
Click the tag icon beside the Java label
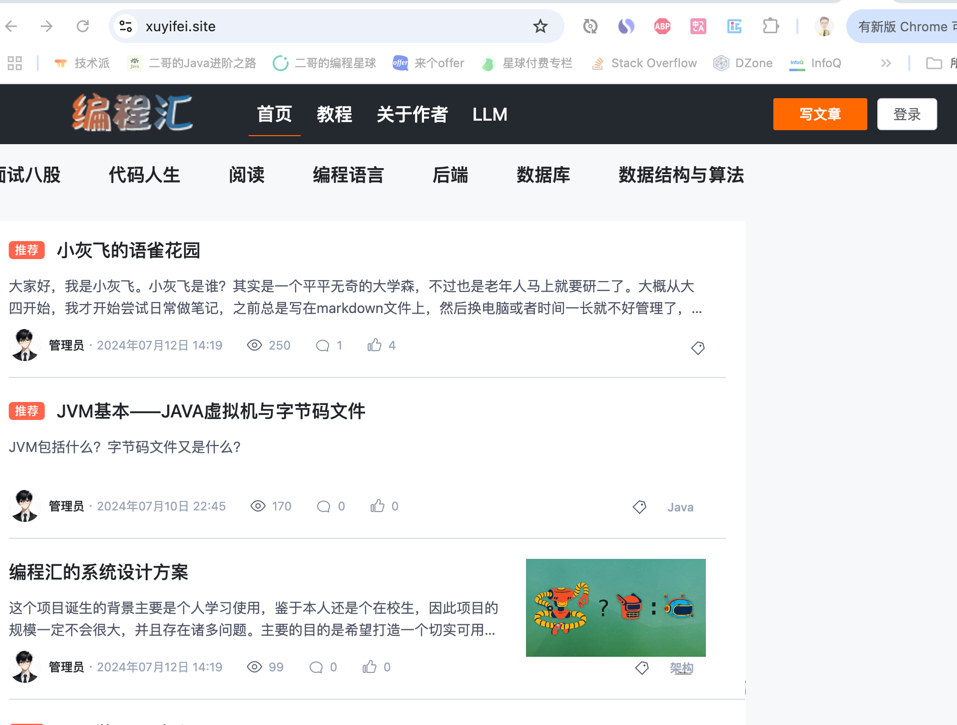pyautogui.click(x=639, y=507)
